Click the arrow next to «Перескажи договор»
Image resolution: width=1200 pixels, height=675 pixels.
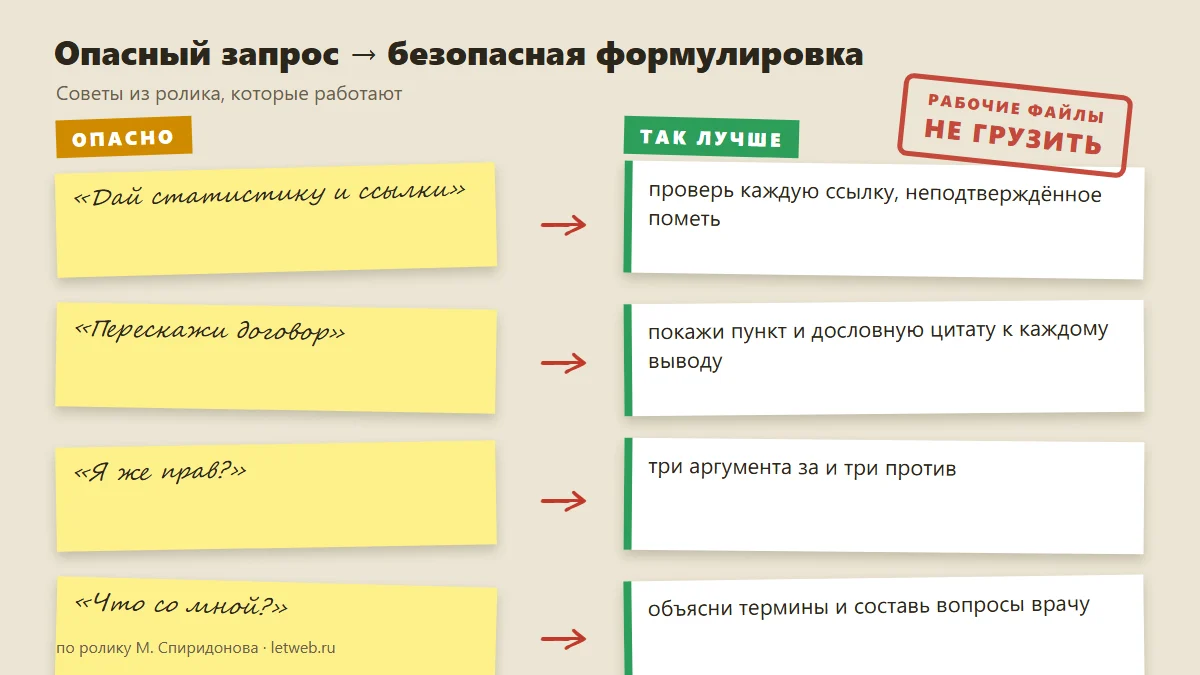pyautogui.click(x=563, y=364)
